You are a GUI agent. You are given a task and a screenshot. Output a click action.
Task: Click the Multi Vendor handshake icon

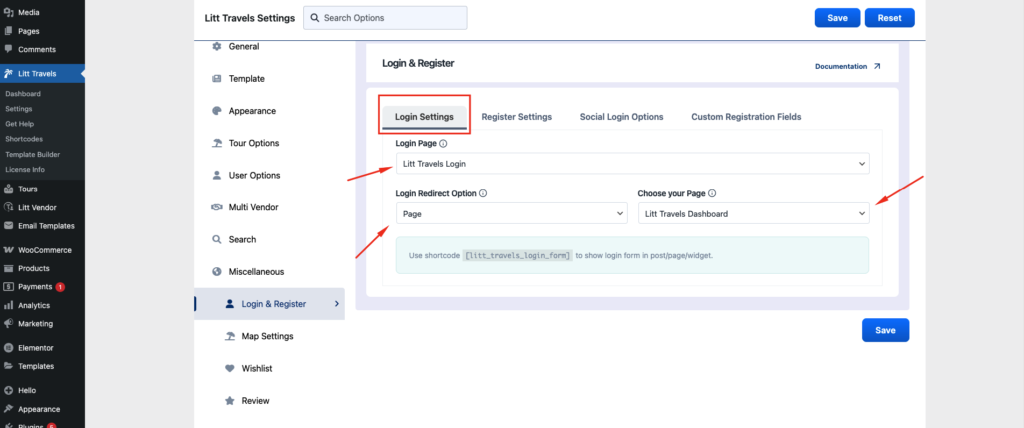pos(217,207)
